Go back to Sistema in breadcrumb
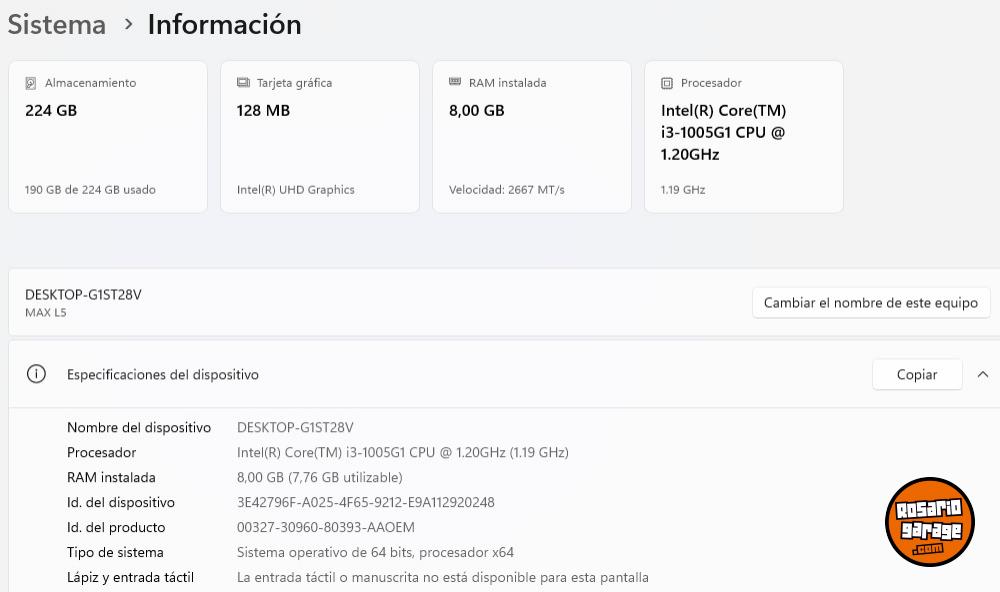Viewport: 1000px width, 592px height. click(56, 25)
